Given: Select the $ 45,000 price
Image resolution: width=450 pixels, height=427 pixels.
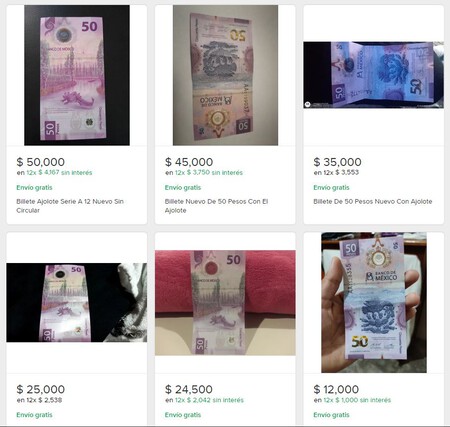Looking at the screenshot, I should (189, 162).
